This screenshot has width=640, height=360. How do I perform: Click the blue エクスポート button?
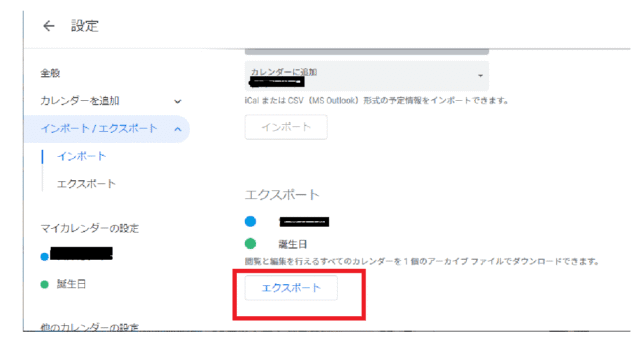[x=291, y=288]
